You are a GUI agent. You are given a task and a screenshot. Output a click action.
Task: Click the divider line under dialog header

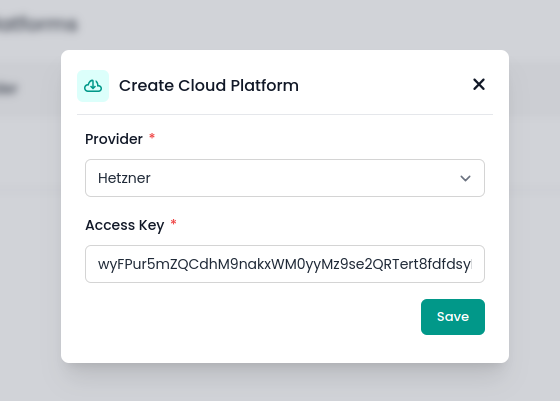click(285, 115)
